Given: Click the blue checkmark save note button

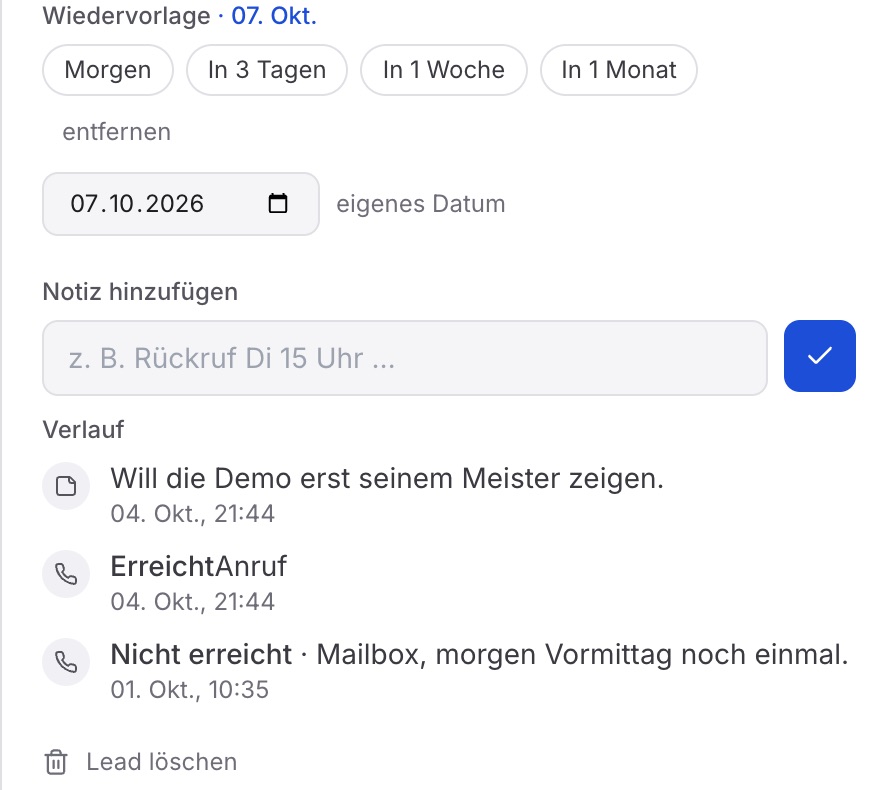Looking at the screenshot, I should pos(819,356).
